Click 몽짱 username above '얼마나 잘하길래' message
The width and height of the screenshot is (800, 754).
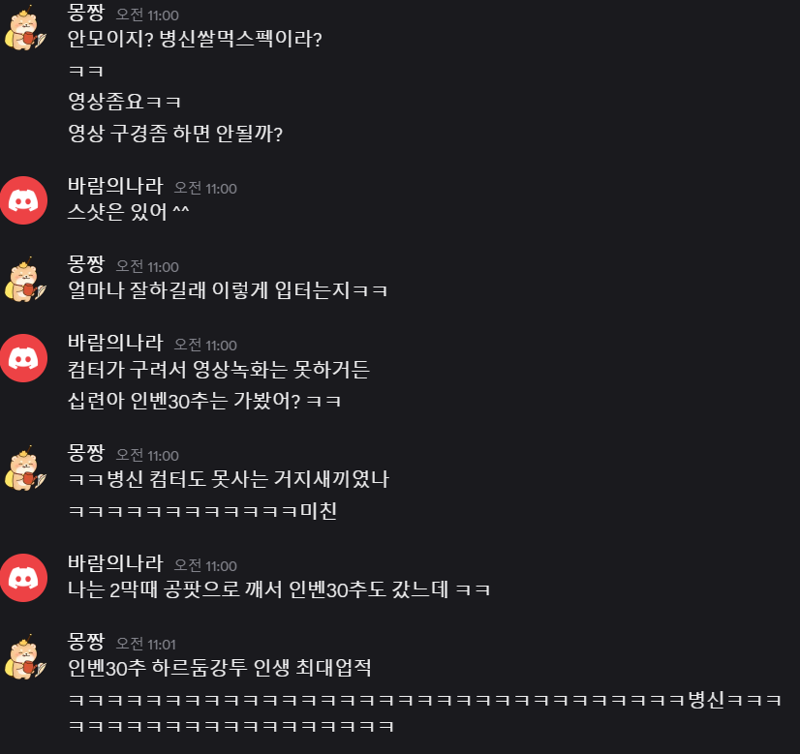(86, 264)
